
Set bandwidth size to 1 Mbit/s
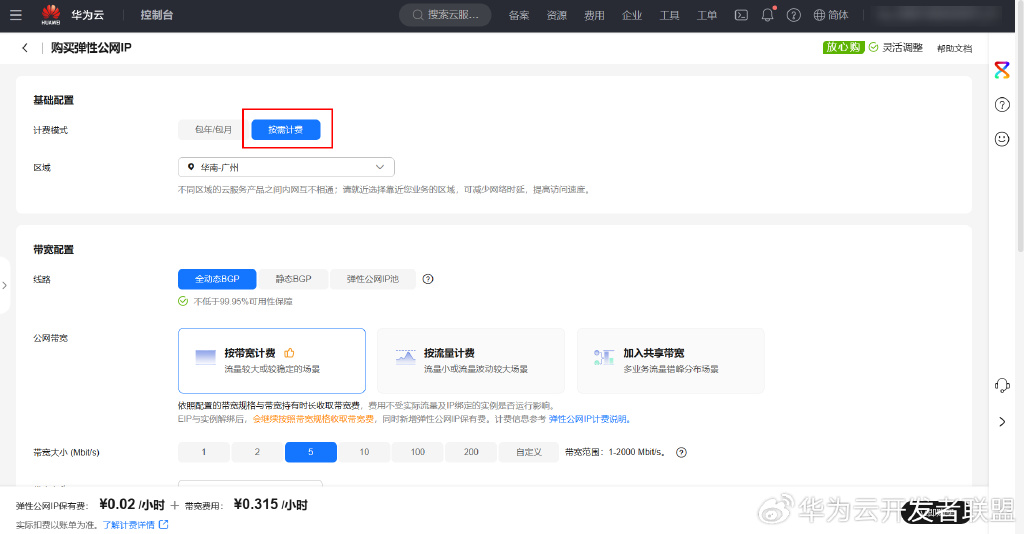click(204, 452)
